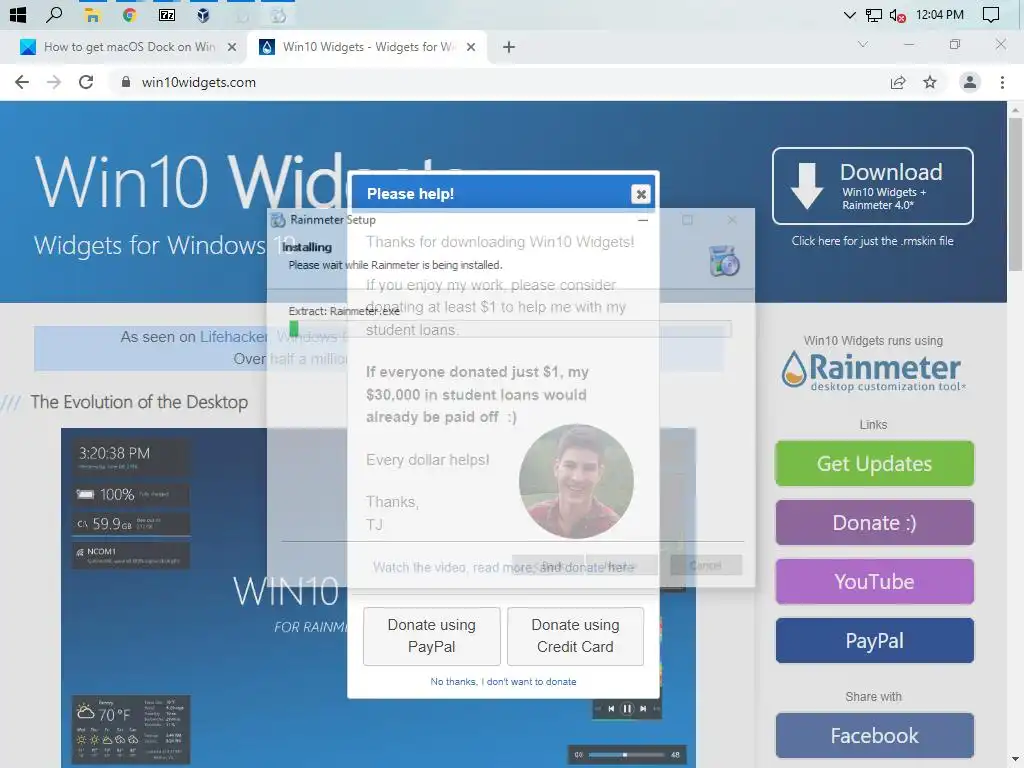Open the notification center icon
1024x768 pixels.
click(x=990, y=15)
